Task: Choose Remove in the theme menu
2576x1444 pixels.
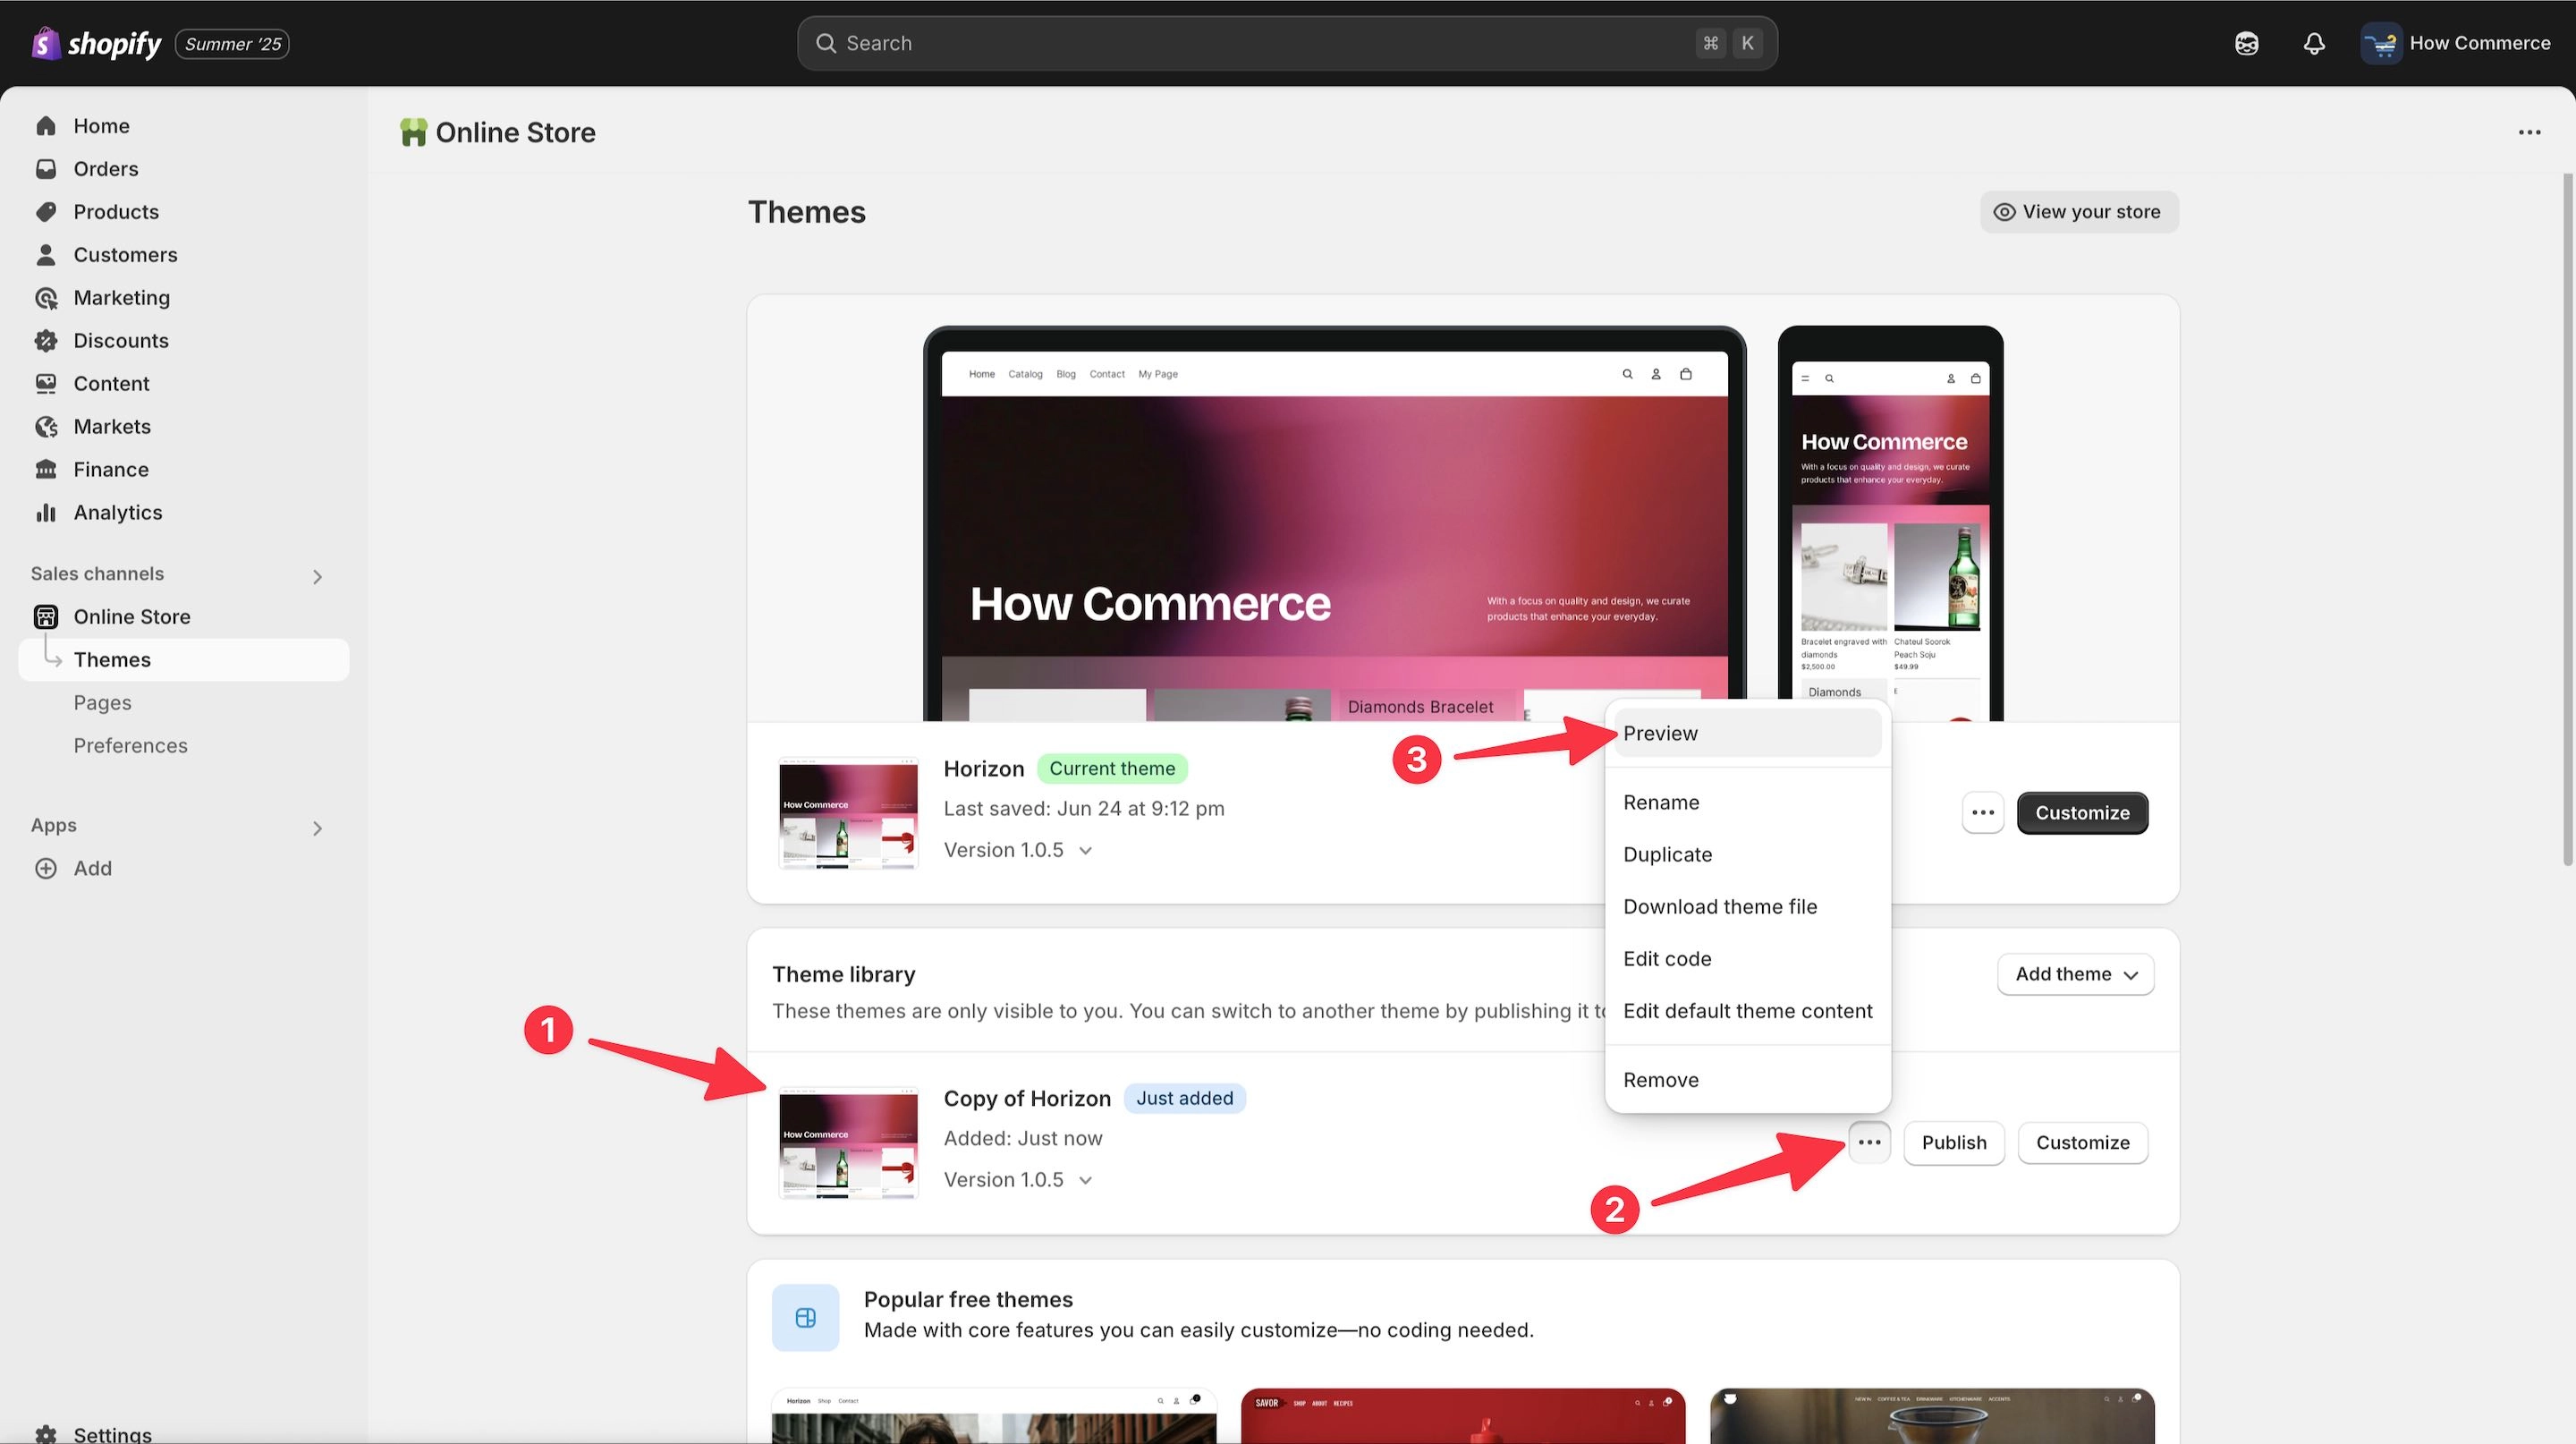Action: coord(1747,1080)
